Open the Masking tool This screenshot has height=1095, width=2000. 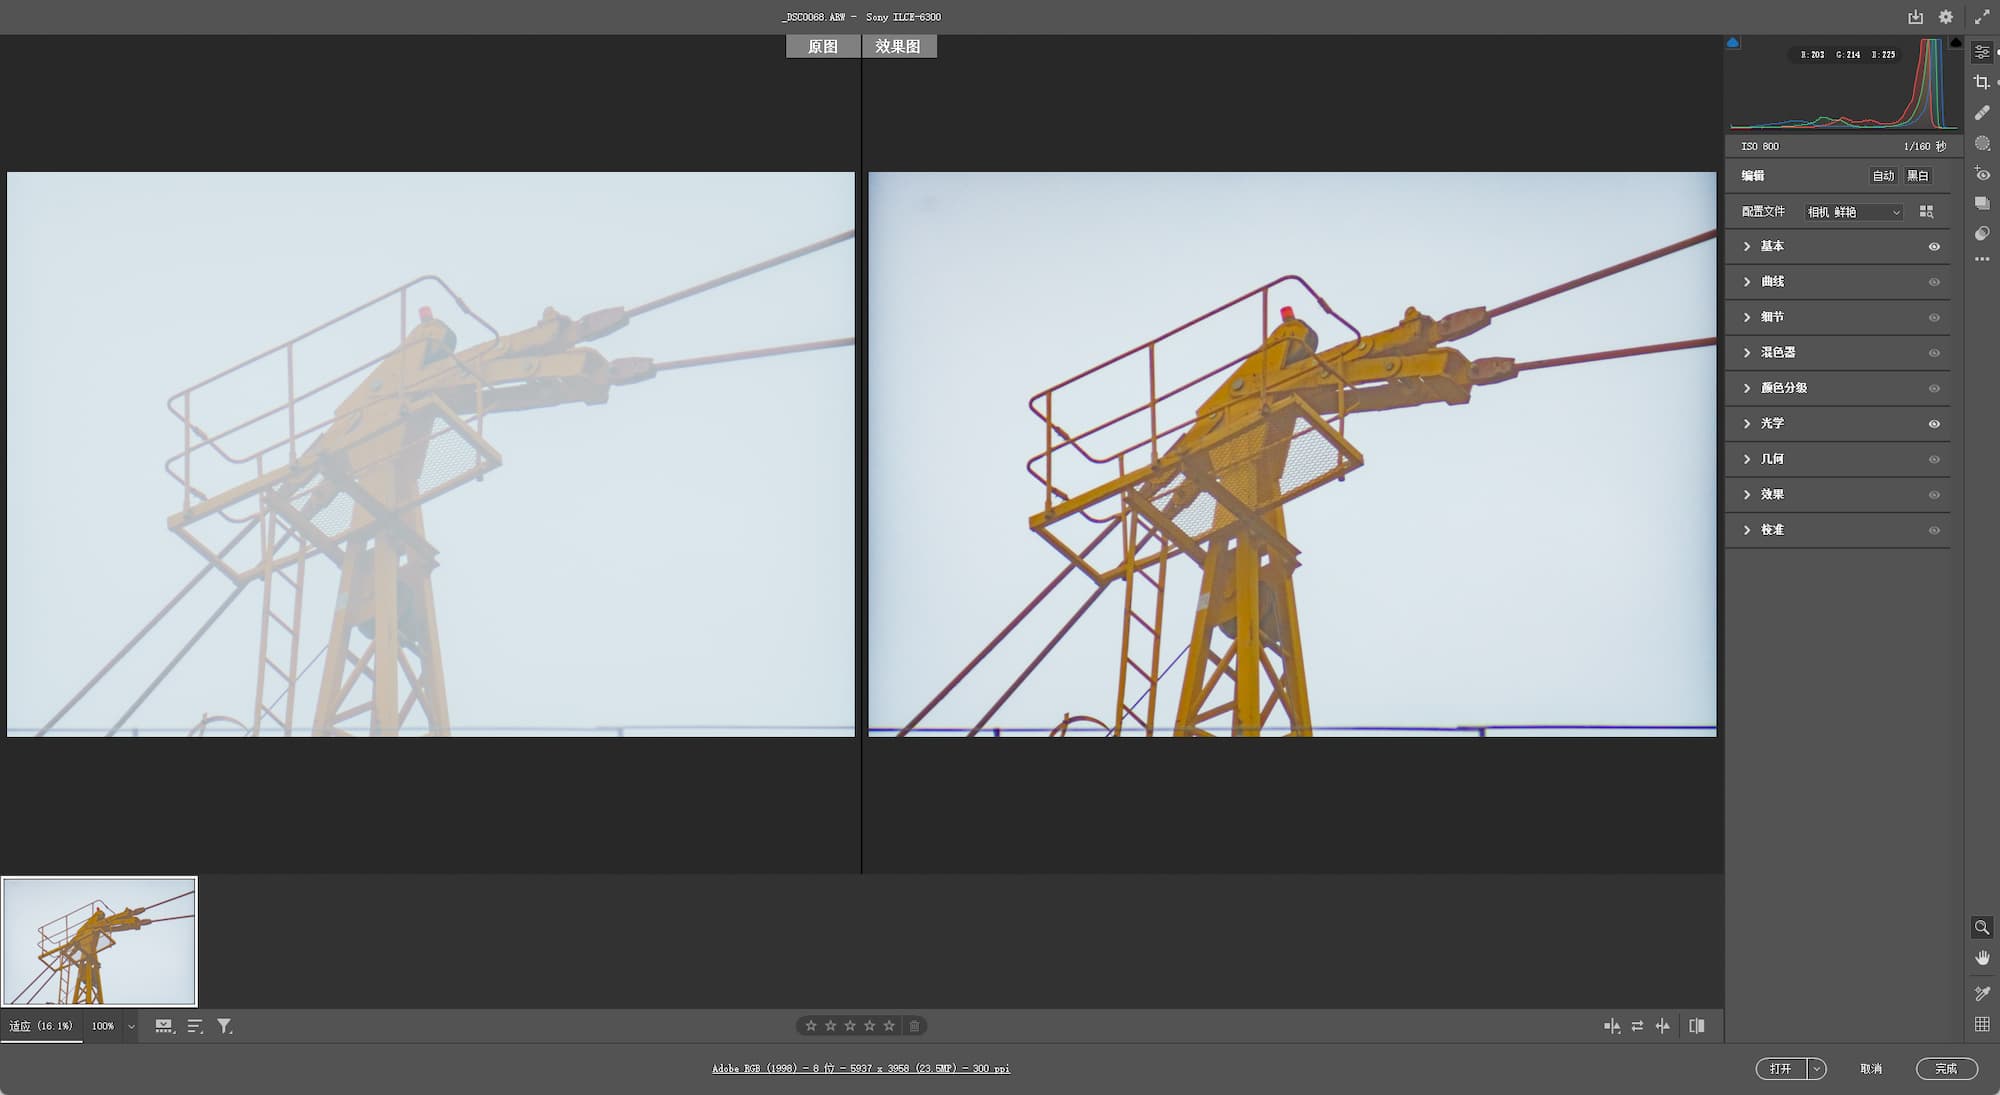[x=1981, y=143]
